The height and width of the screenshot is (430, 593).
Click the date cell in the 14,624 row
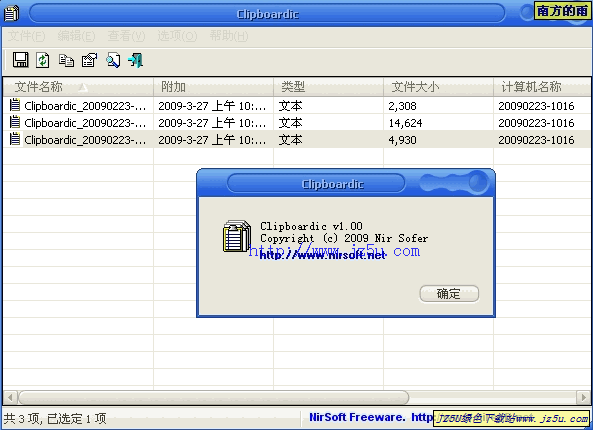tap(212, 123)
